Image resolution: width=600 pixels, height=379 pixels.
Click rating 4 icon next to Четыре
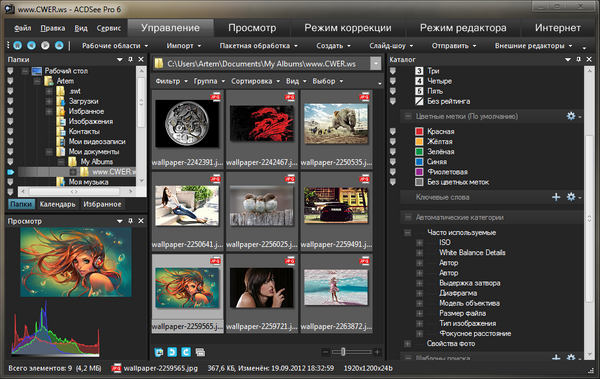pyautogui.click(x=419, y=81)
